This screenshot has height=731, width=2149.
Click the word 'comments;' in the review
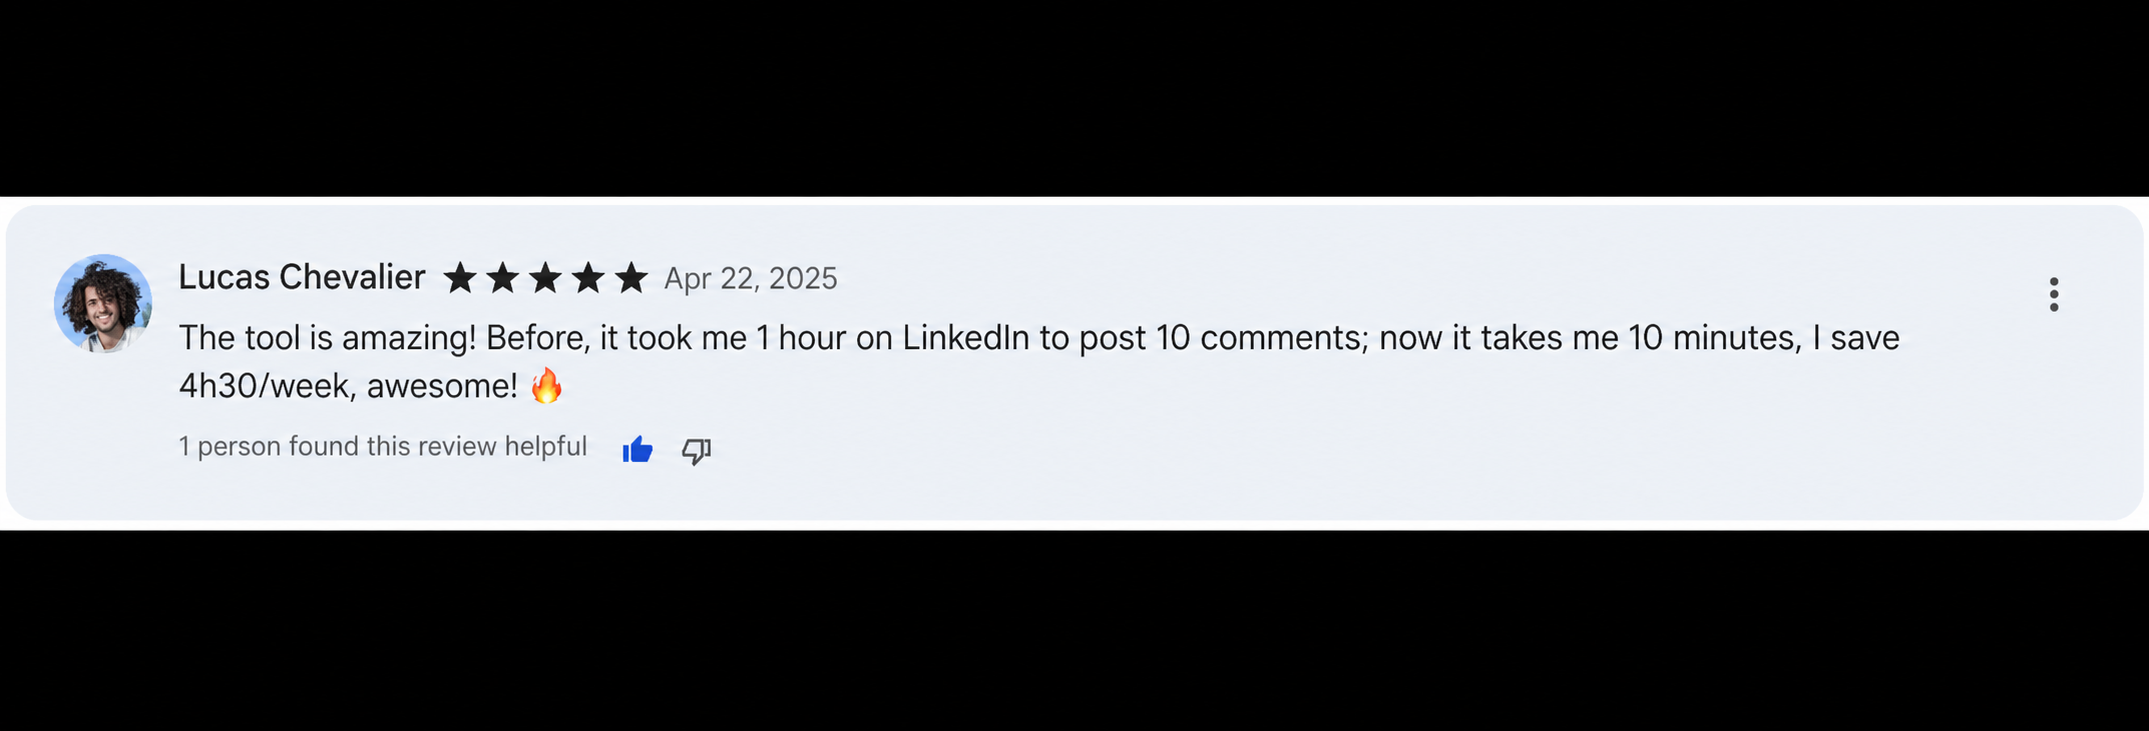point(1284,338)
